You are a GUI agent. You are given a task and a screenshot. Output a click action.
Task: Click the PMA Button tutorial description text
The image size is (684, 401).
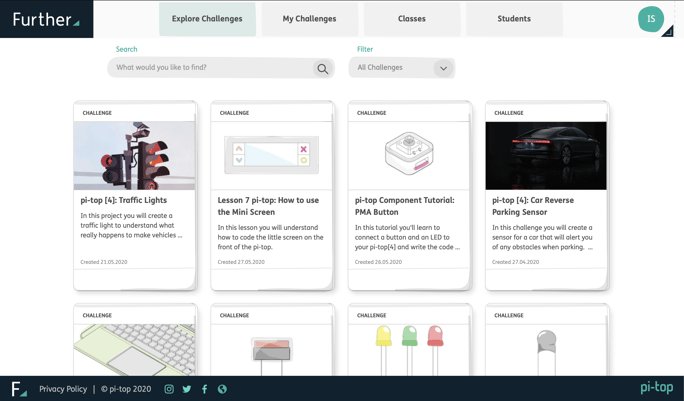click(407, 237)
